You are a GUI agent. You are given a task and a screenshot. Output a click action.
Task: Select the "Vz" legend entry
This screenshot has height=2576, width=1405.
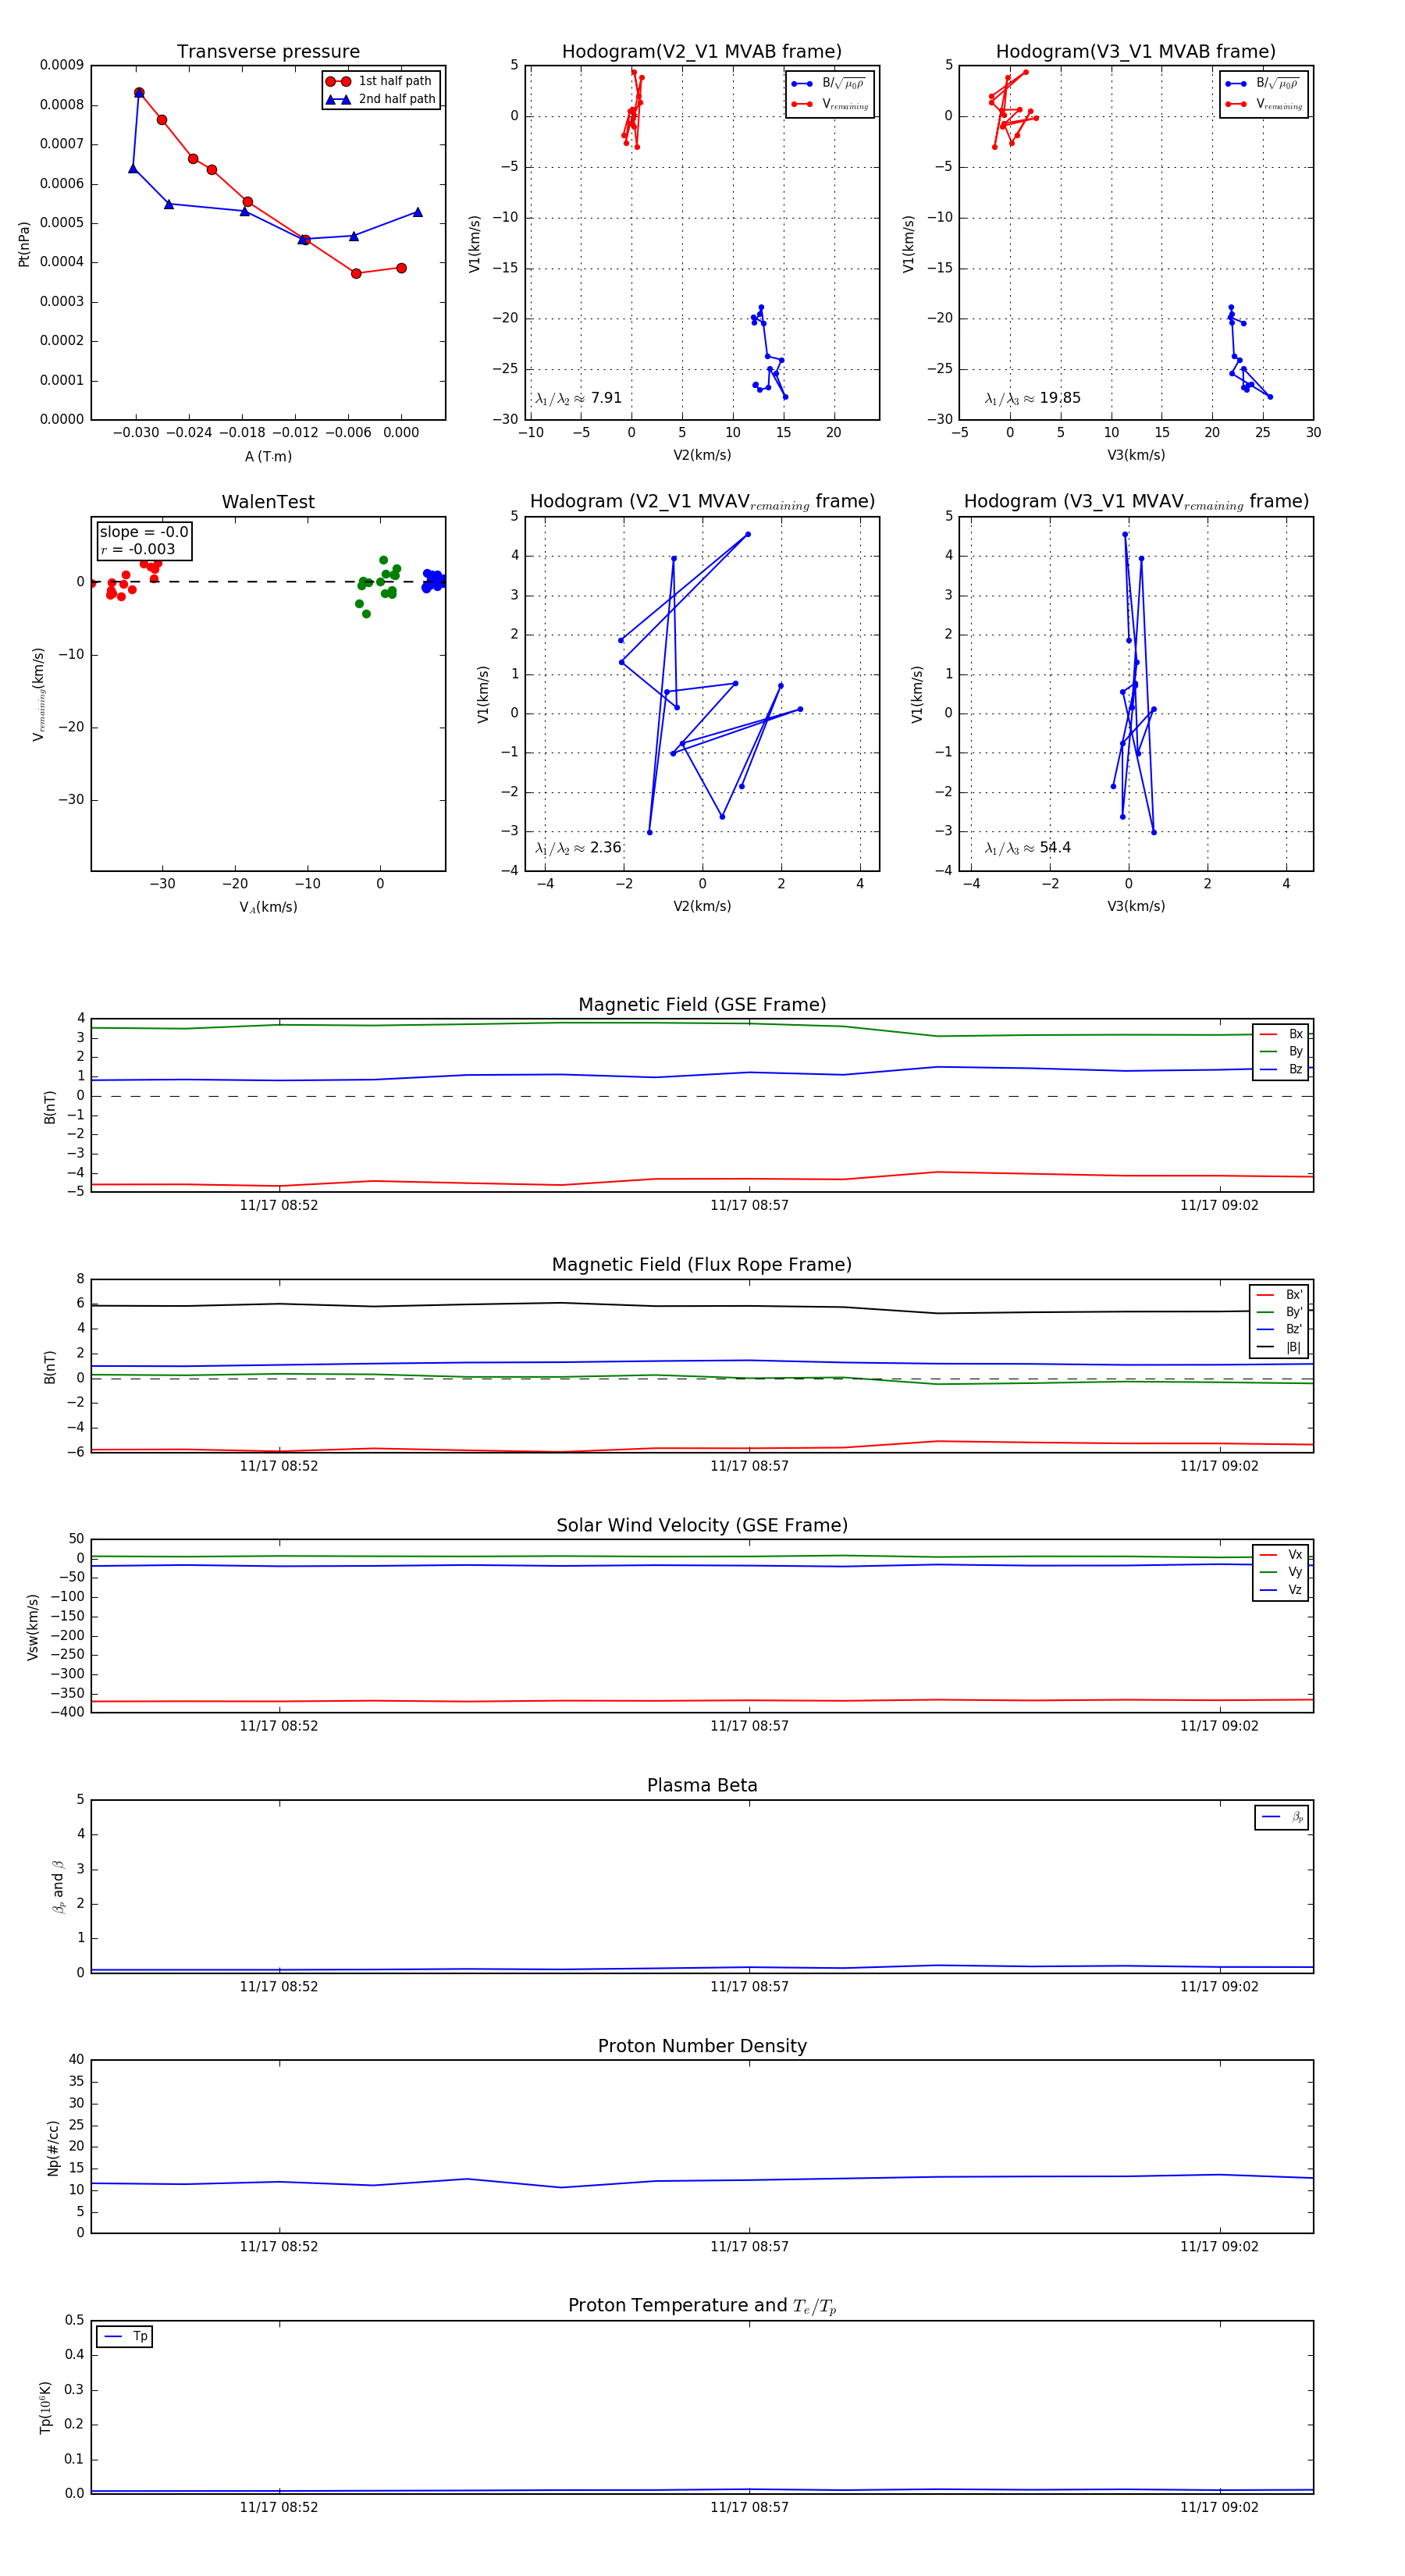coord(1281,1589)
